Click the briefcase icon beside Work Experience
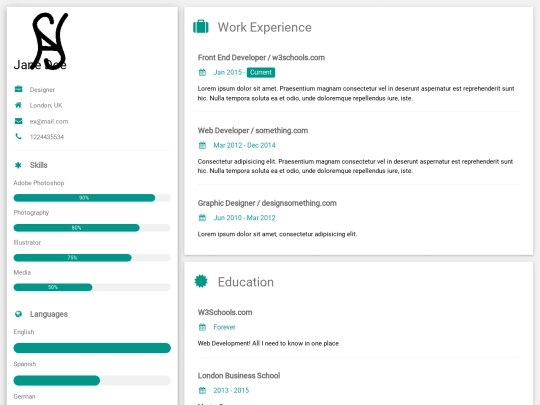540x405 pixels. pyautogui.click(x=201, y=27)
